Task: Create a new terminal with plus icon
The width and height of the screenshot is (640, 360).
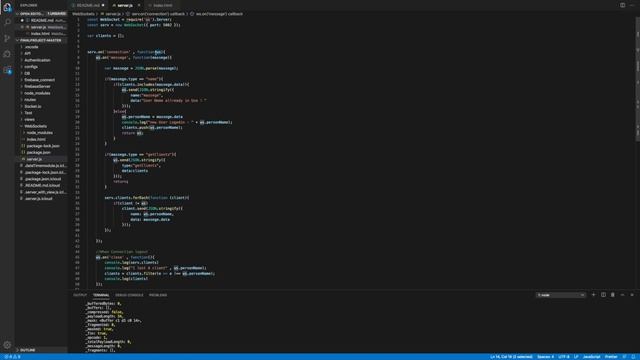Action: 593,295
